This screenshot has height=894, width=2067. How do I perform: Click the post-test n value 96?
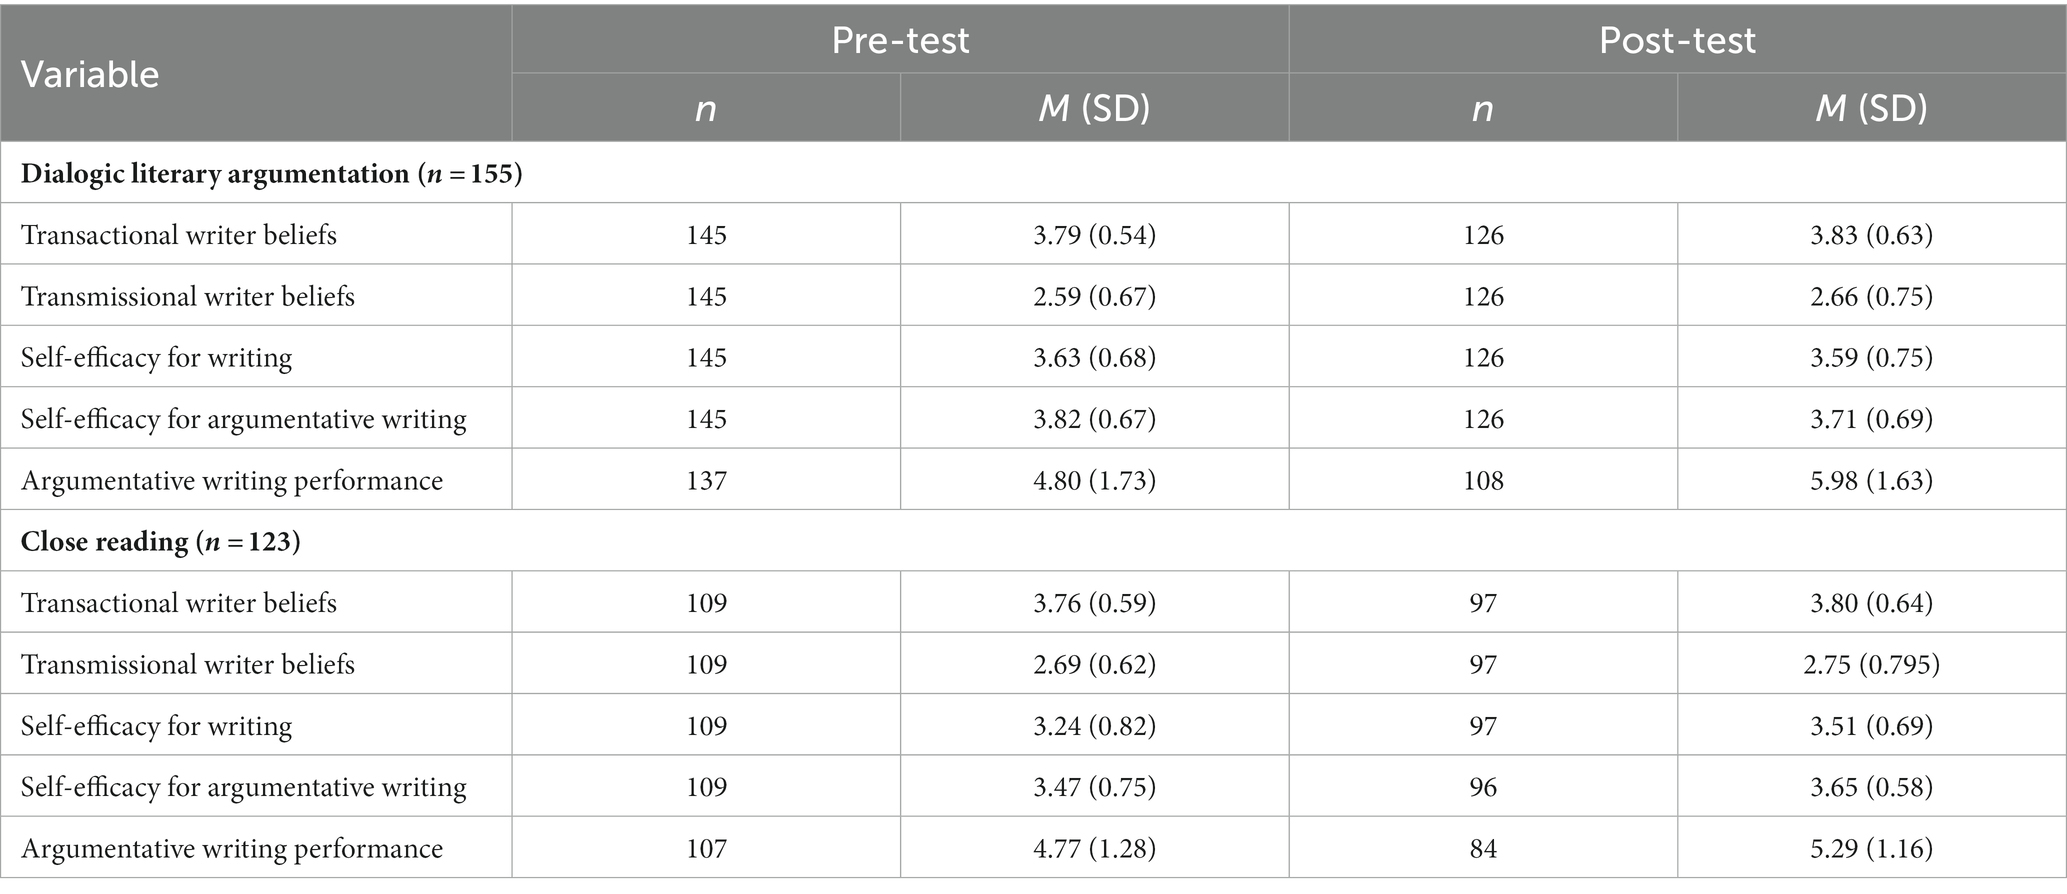pyautogui.click(x=1483, y=787)
